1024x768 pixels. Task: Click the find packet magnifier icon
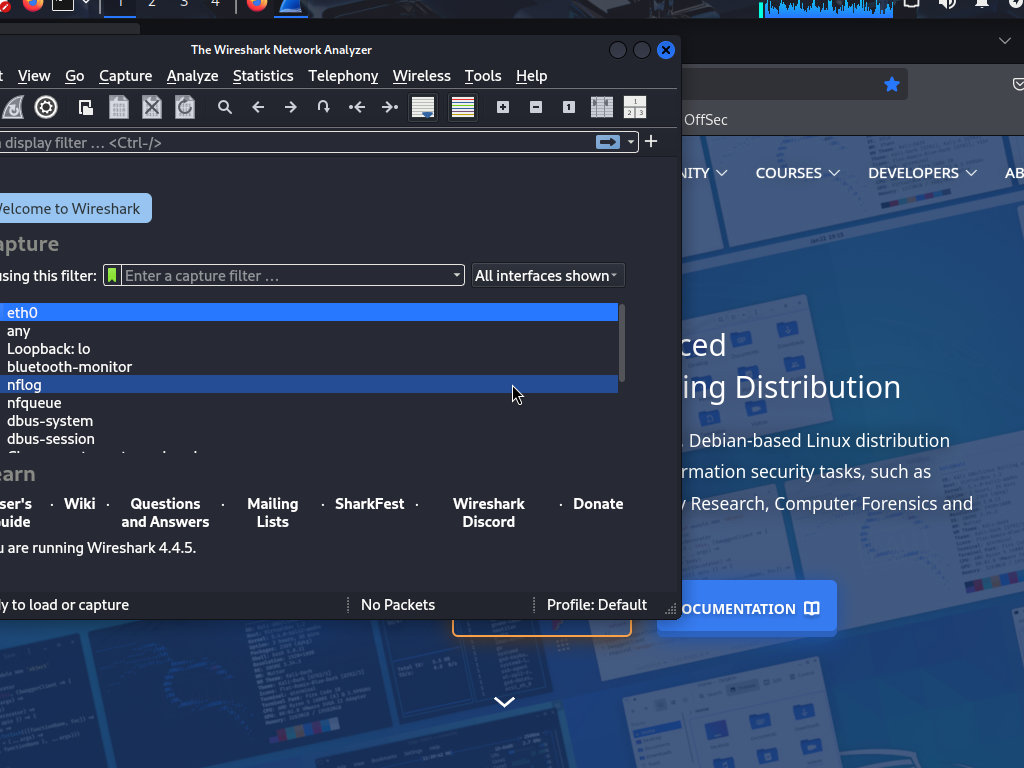225,108
